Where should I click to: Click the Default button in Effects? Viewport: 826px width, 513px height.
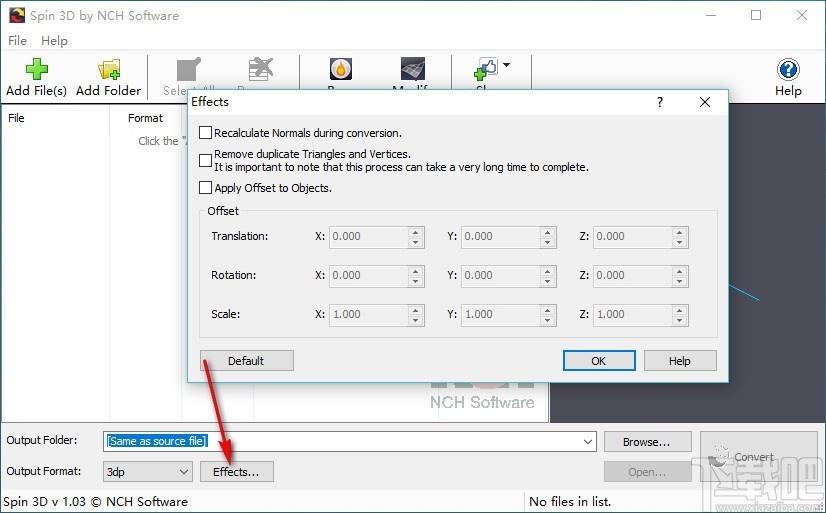coord(247,361)
